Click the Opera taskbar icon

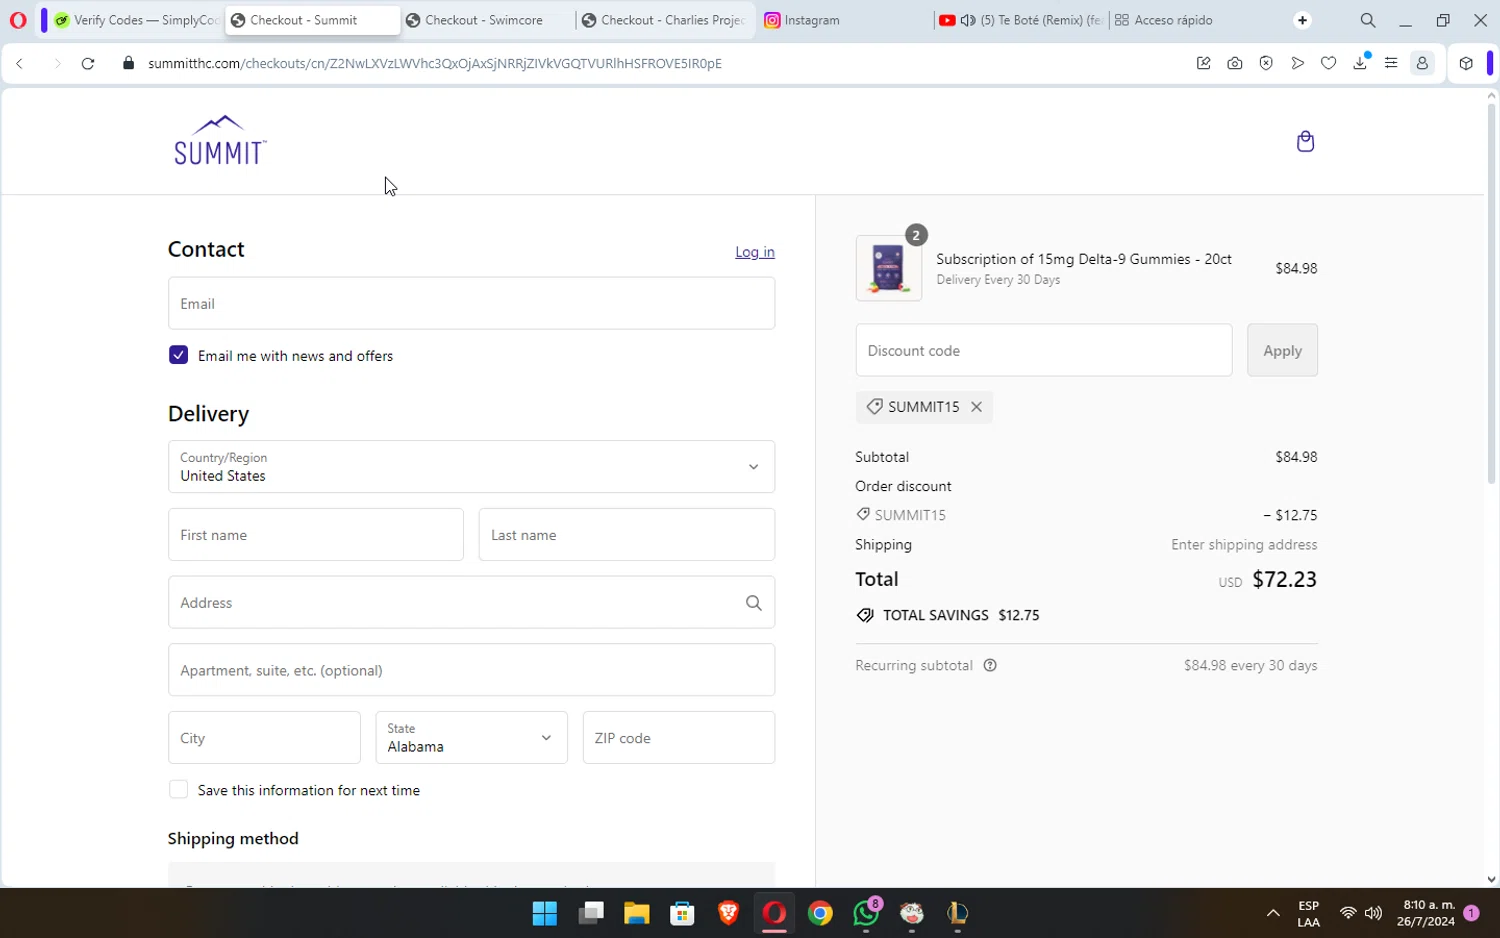[x=775, y=913]
